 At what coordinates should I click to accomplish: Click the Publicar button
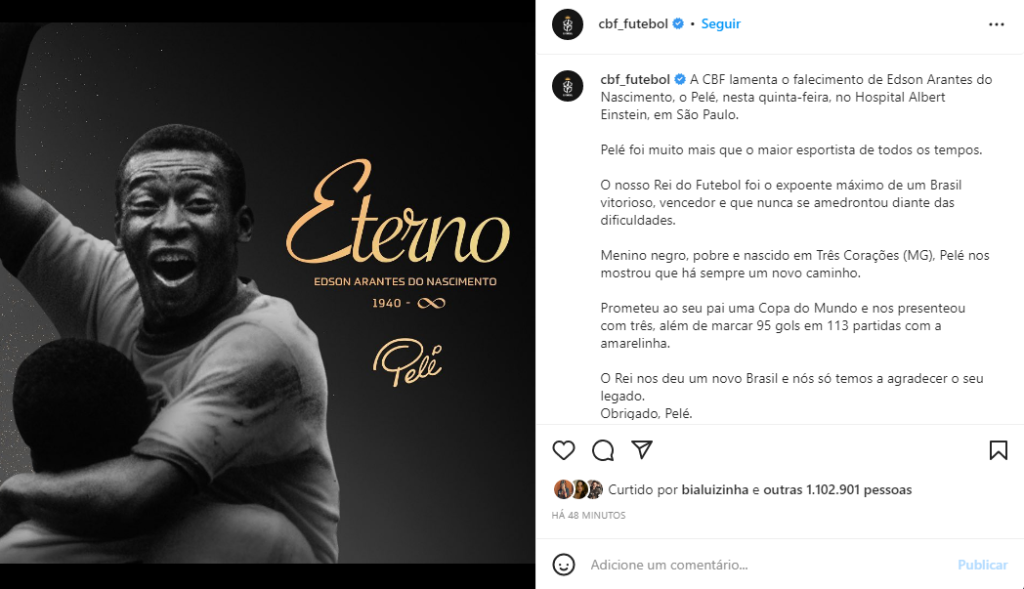click(982, 565)
